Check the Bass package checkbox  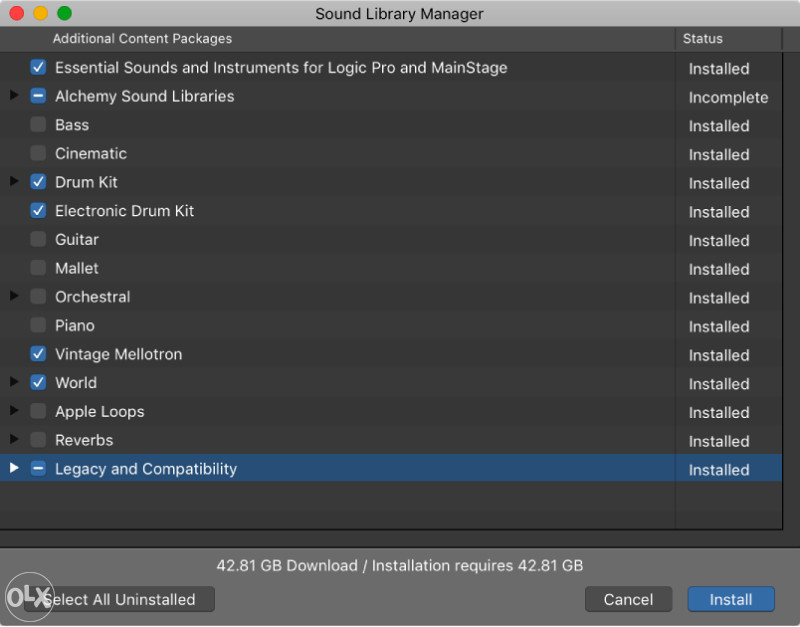click(38, 124)
